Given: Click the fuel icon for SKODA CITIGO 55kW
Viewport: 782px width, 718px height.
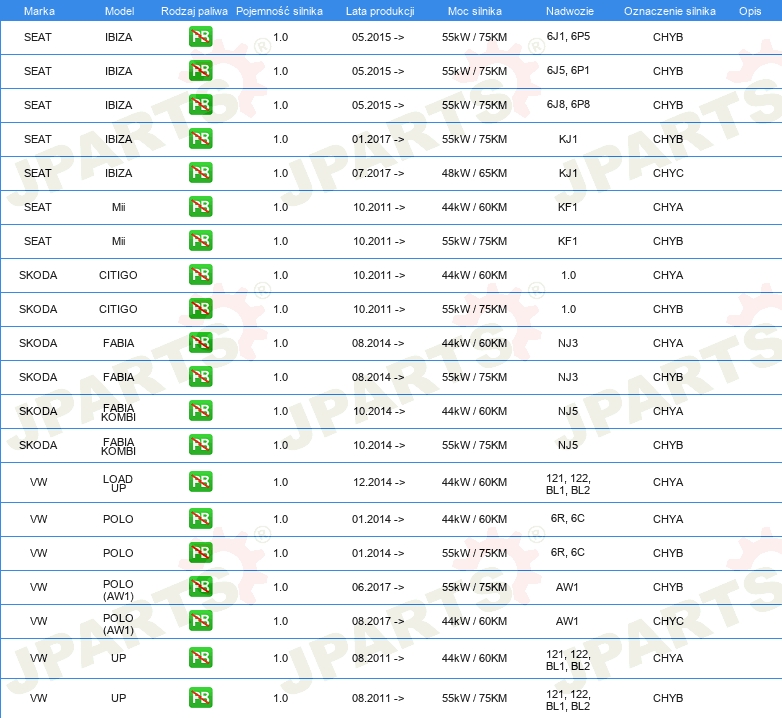Looking at the screenshot, I should point(200,309).
